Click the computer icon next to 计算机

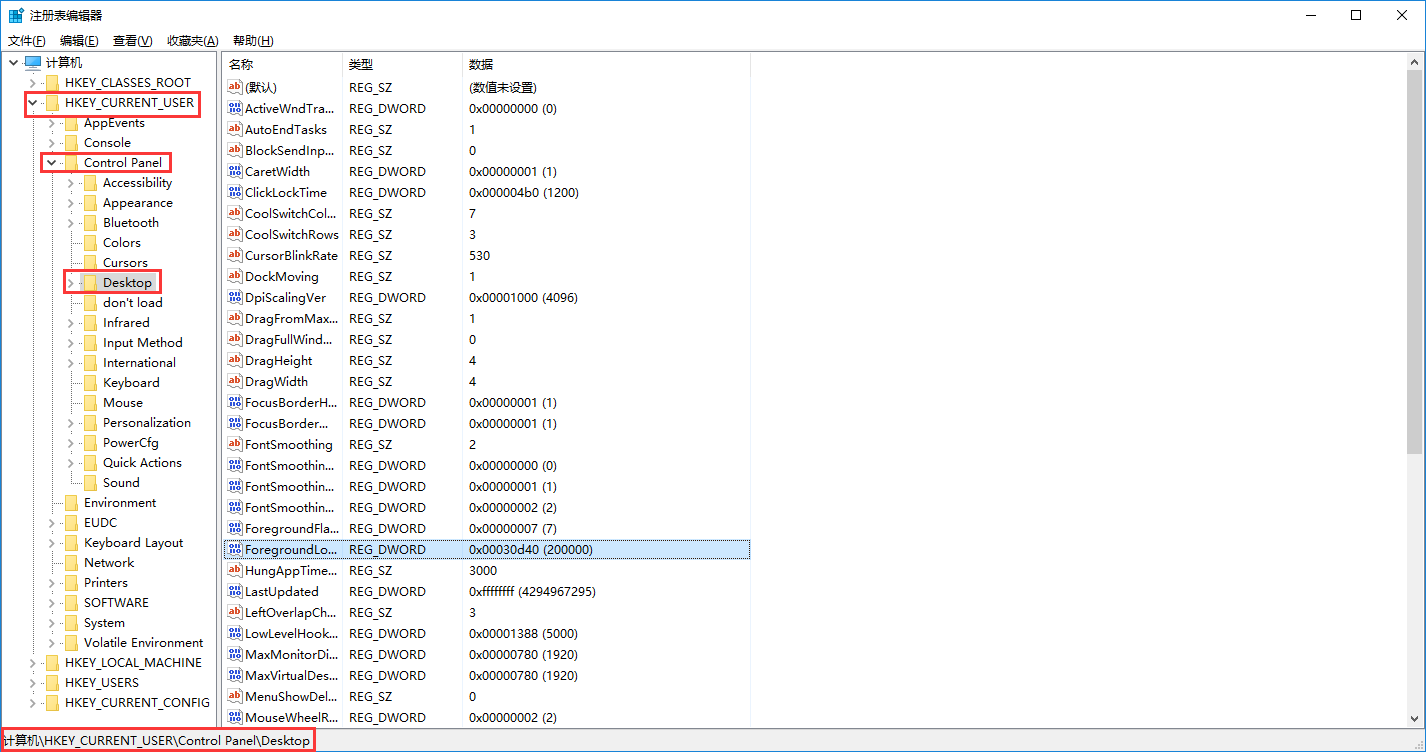click(32, 62)
